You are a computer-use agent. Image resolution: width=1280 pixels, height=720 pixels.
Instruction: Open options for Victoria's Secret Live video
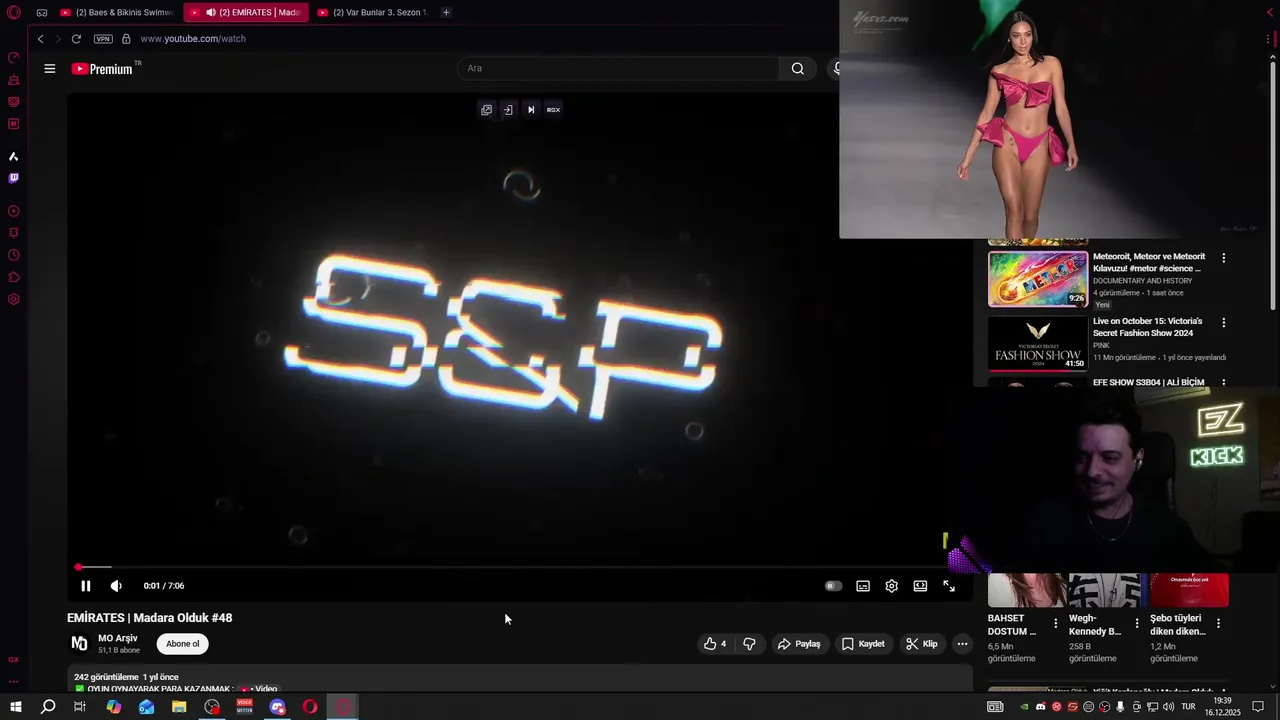click(x=1223, y=323)
